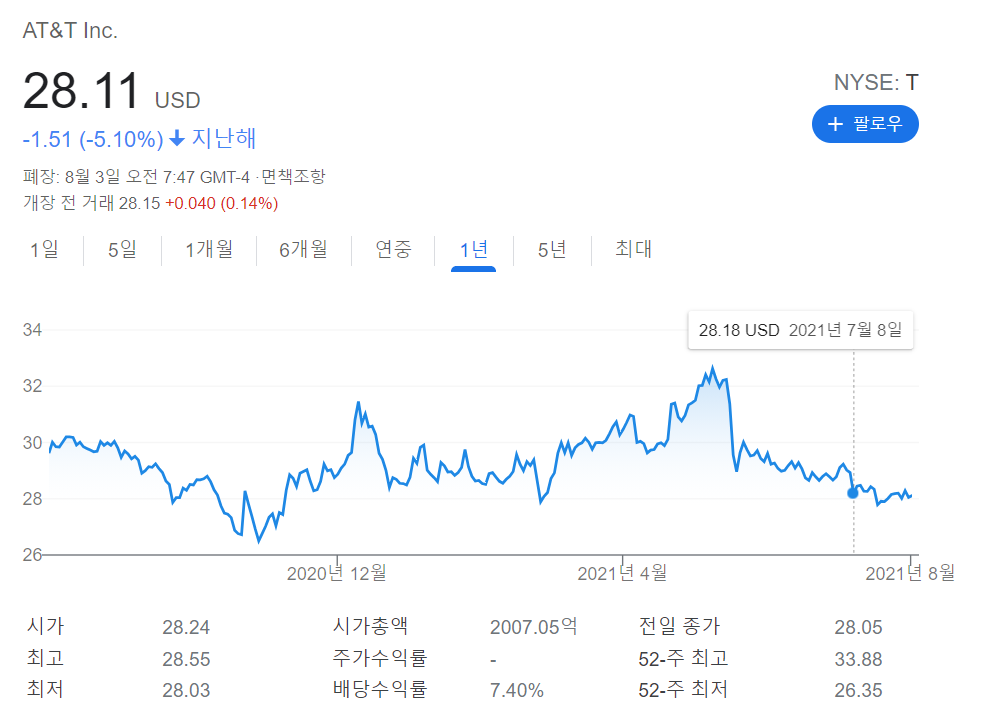Click the 배당수익률 value 7.40%
Viewport: 1003px width, 725px height.
[x=516, y=690]
